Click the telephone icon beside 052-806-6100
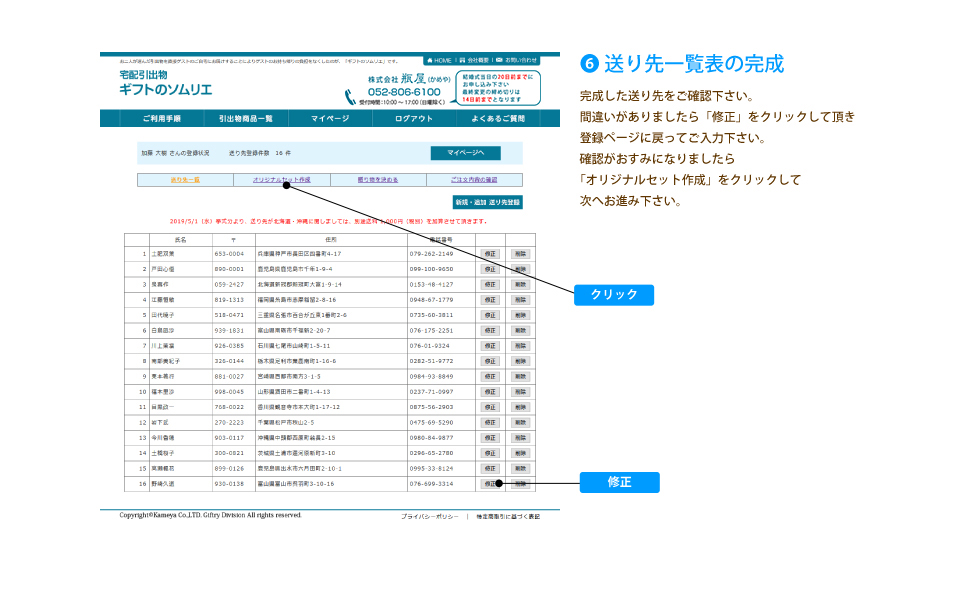960x600 pixels. click(x=351, y=96)
